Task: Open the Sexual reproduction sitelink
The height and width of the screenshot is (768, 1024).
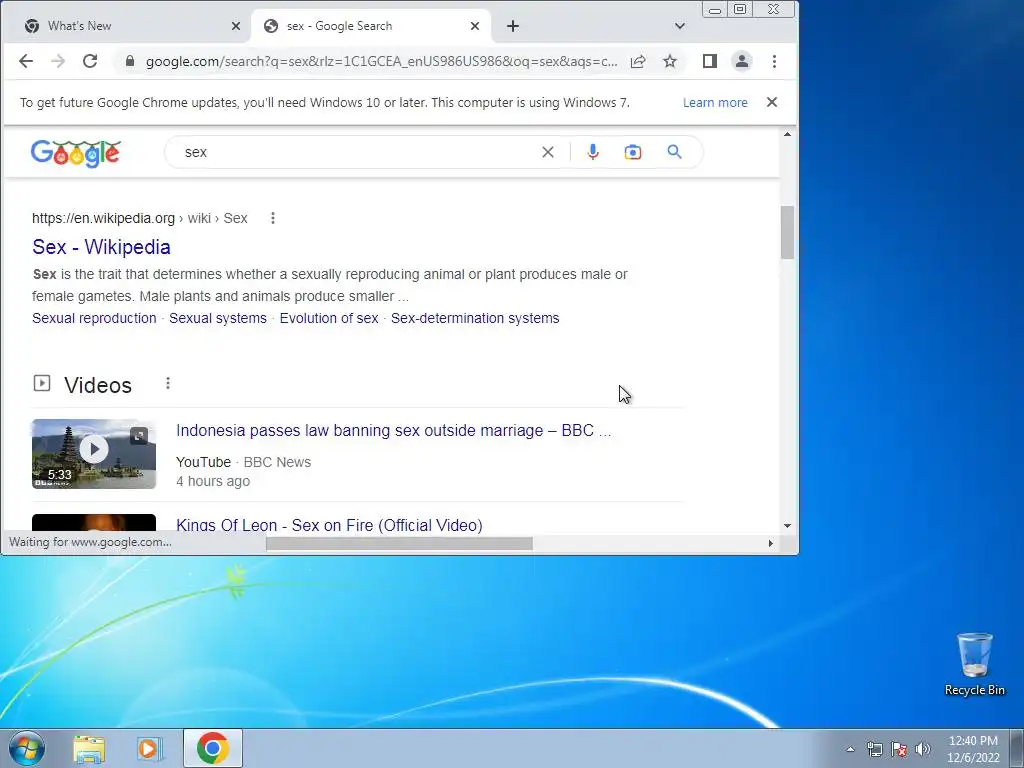Action: tap(94, 318)
